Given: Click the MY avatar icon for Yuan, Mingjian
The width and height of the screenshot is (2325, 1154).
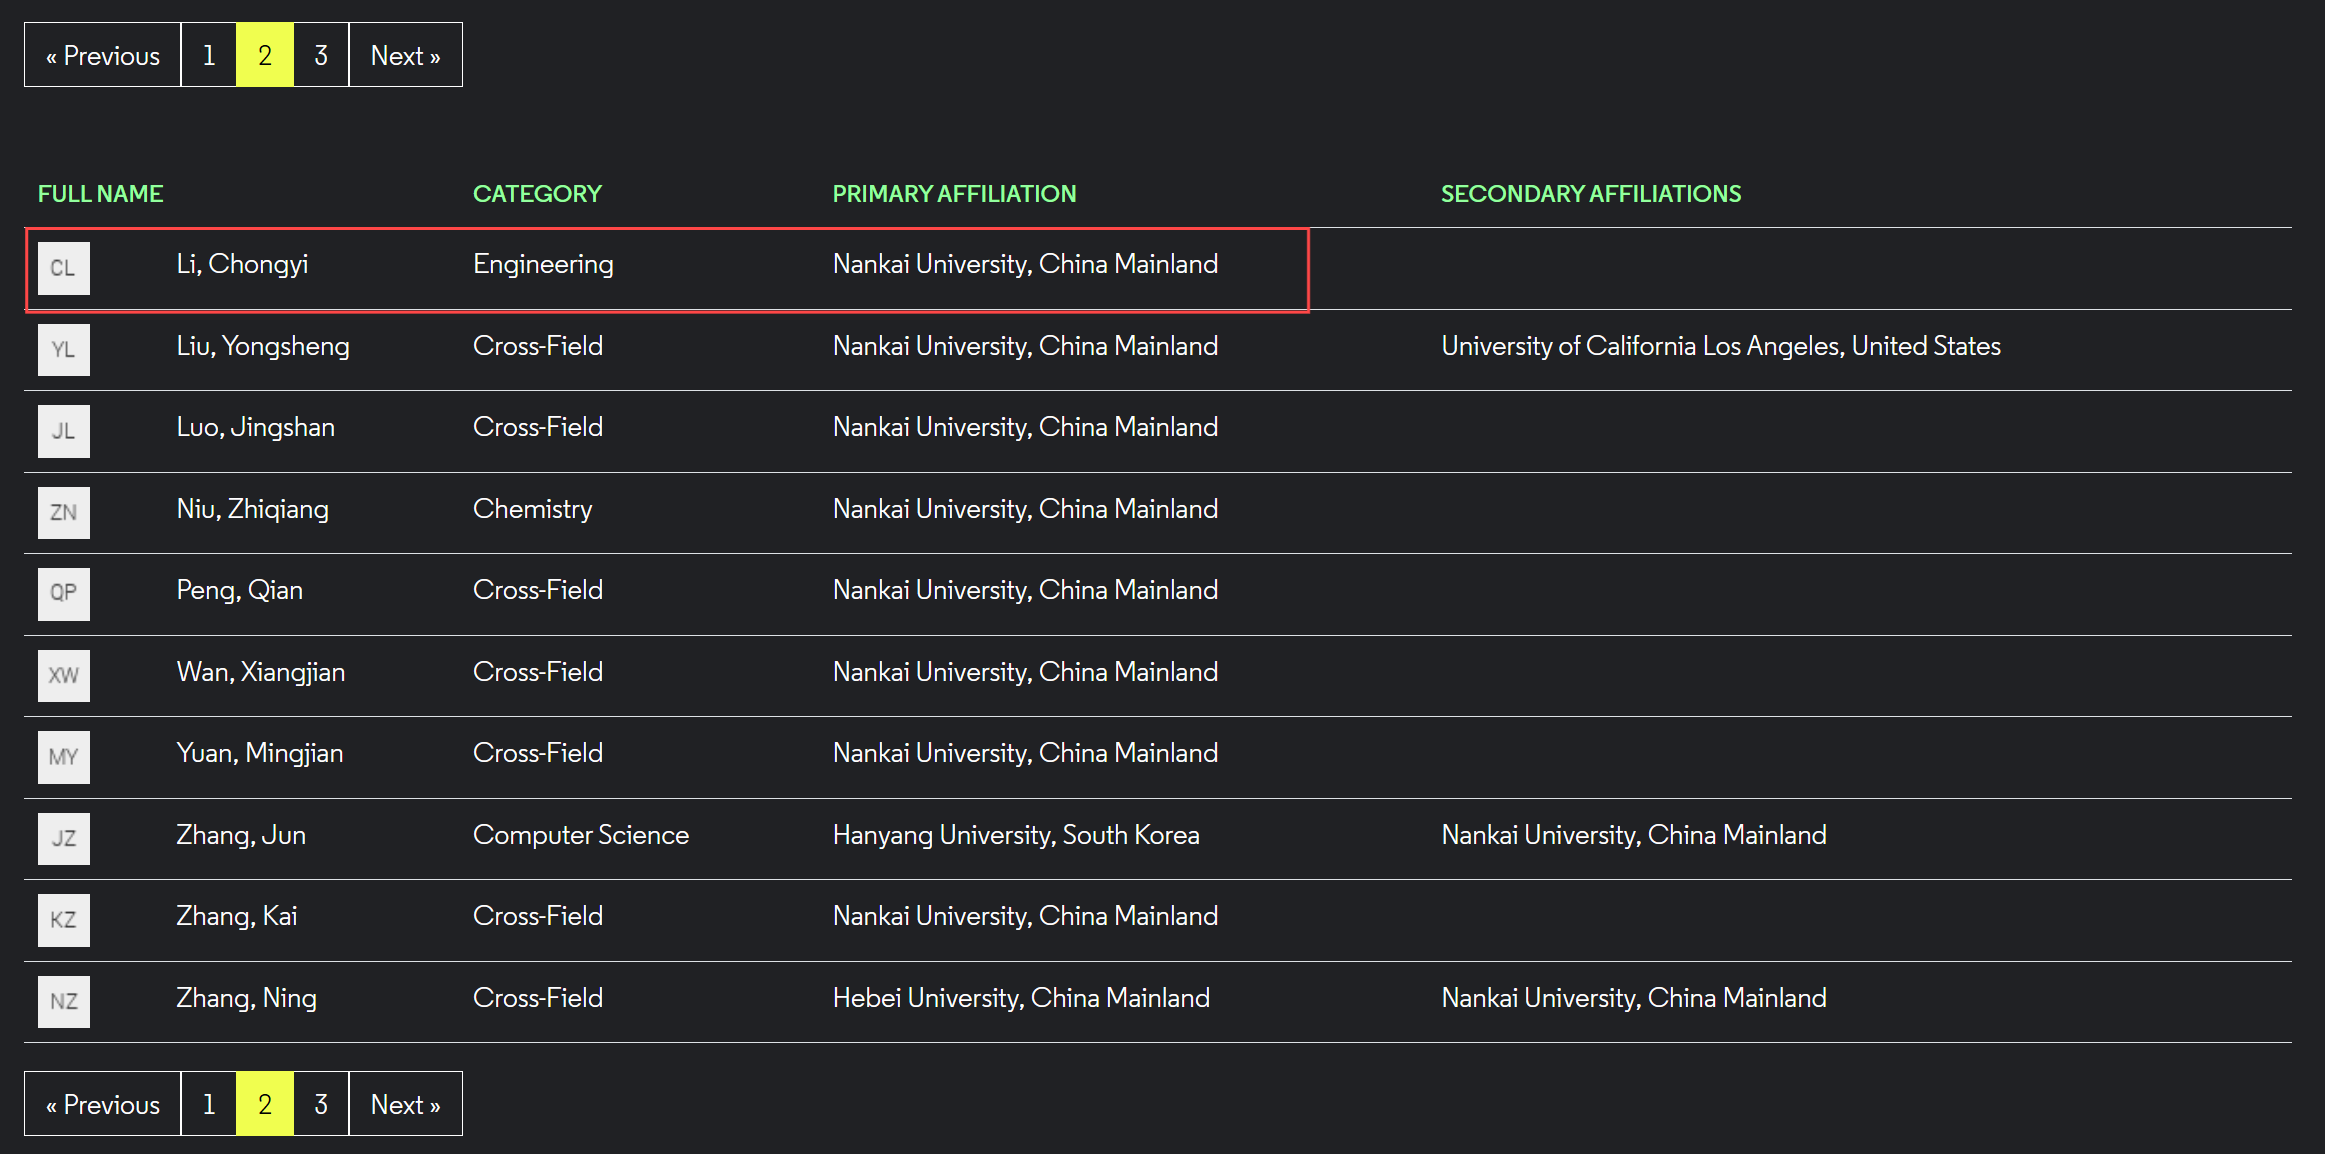Looking at the screenshot, I should pos(63,757).
